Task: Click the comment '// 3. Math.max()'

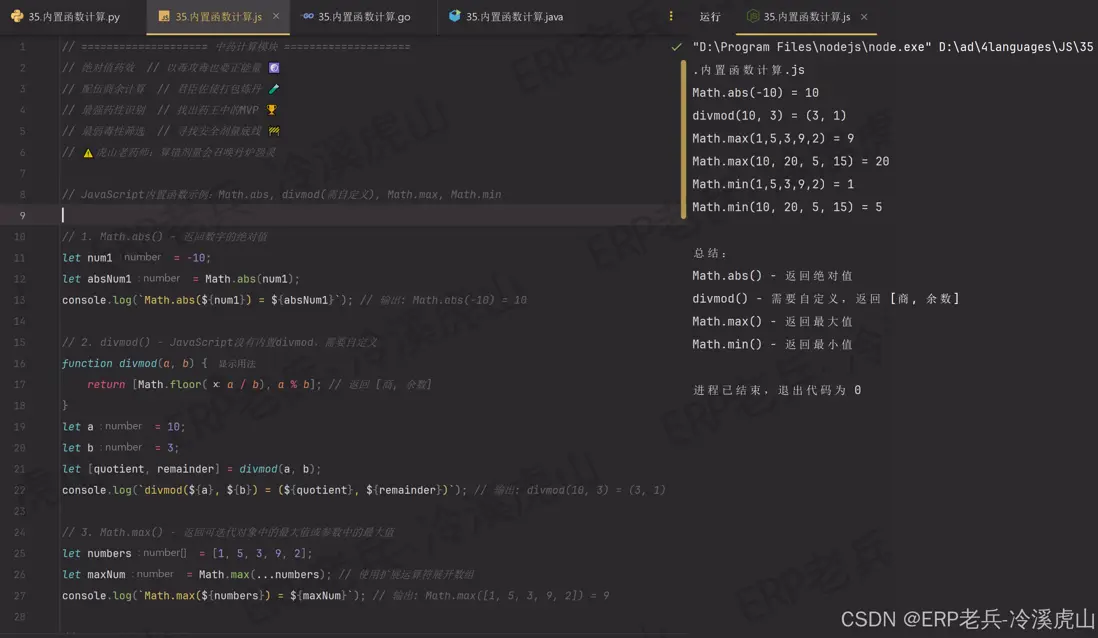Action: 228,532
